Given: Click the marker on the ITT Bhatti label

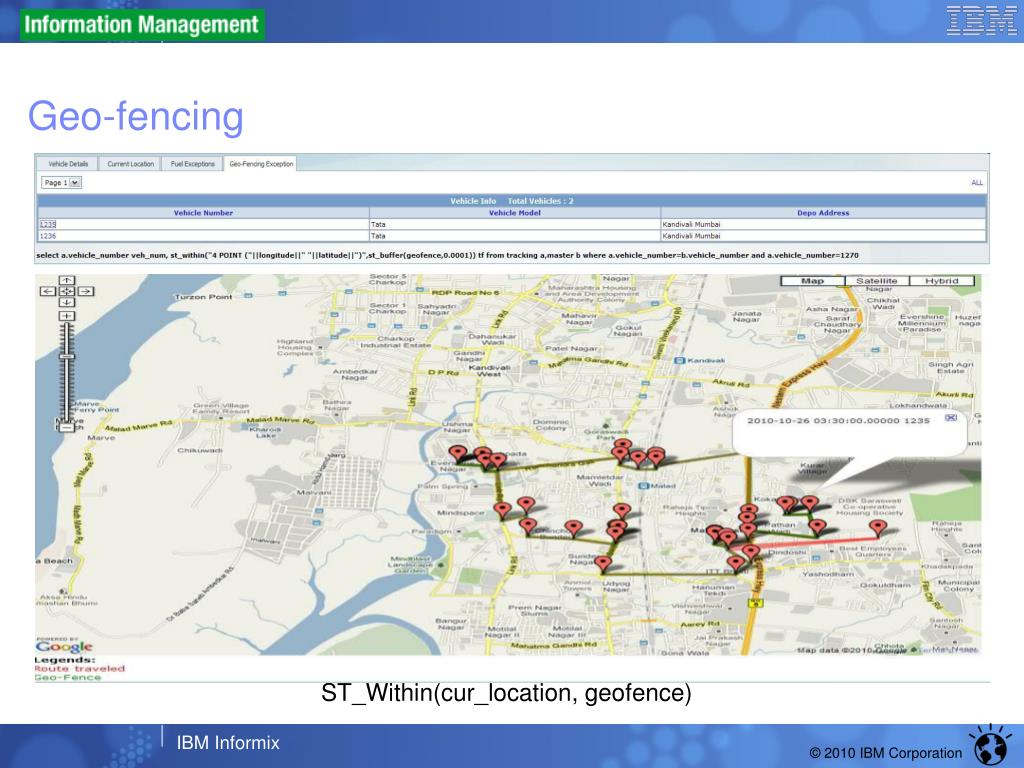Looking at the screenshot, I should coord(736,563).
